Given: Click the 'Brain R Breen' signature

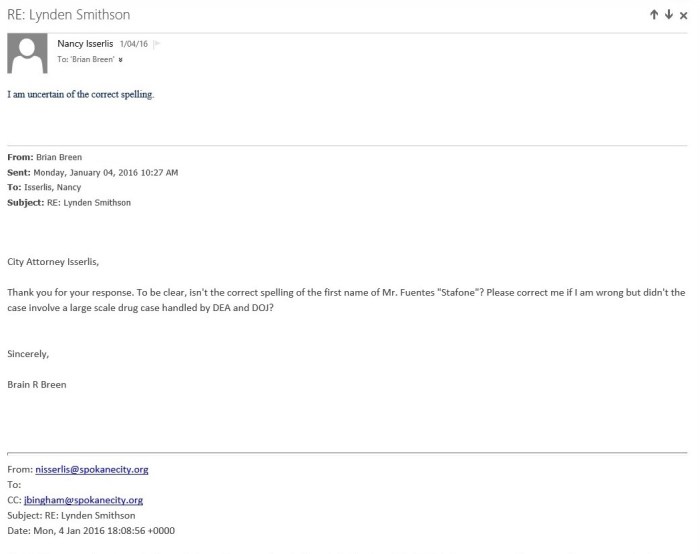Looking at the screenshot, I should click(37, 384).
